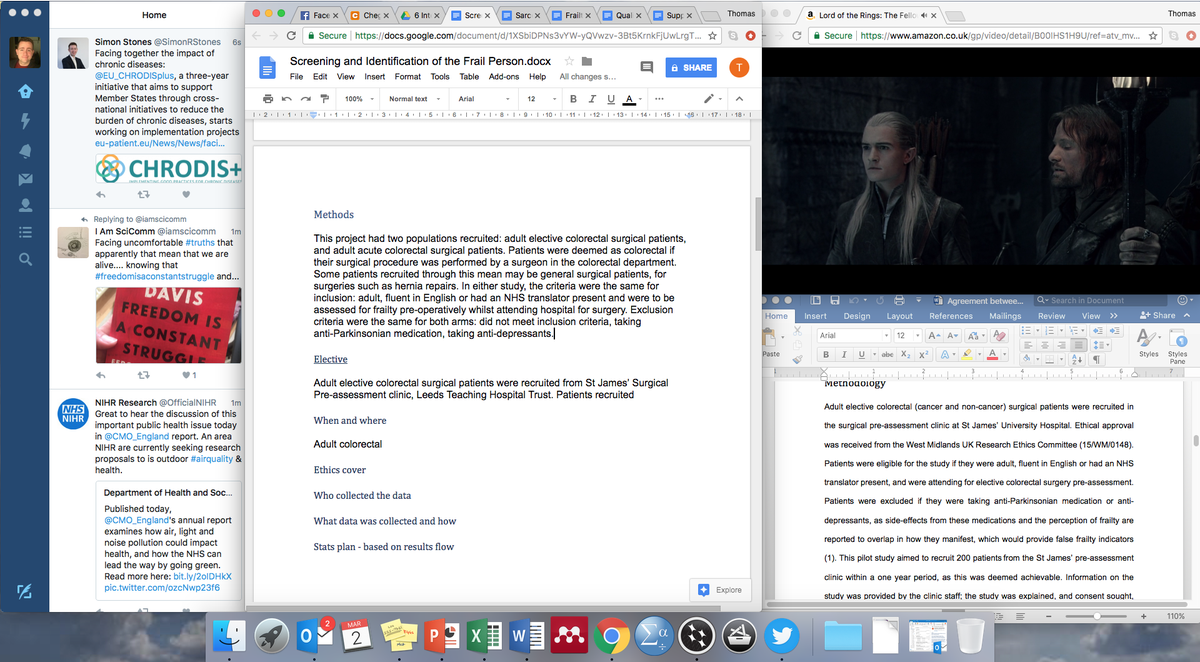Switch to the Word References ribbon tab
Image resolution: width=1200 pixels, height=662 pixels.
pos(951,316)
